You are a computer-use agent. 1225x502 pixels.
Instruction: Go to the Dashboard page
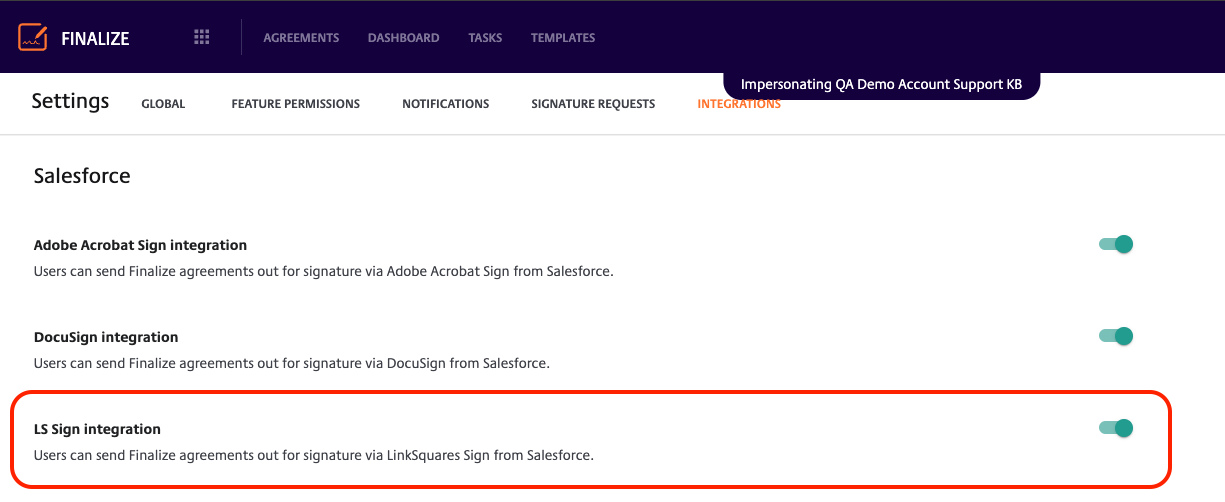[404, 38]
